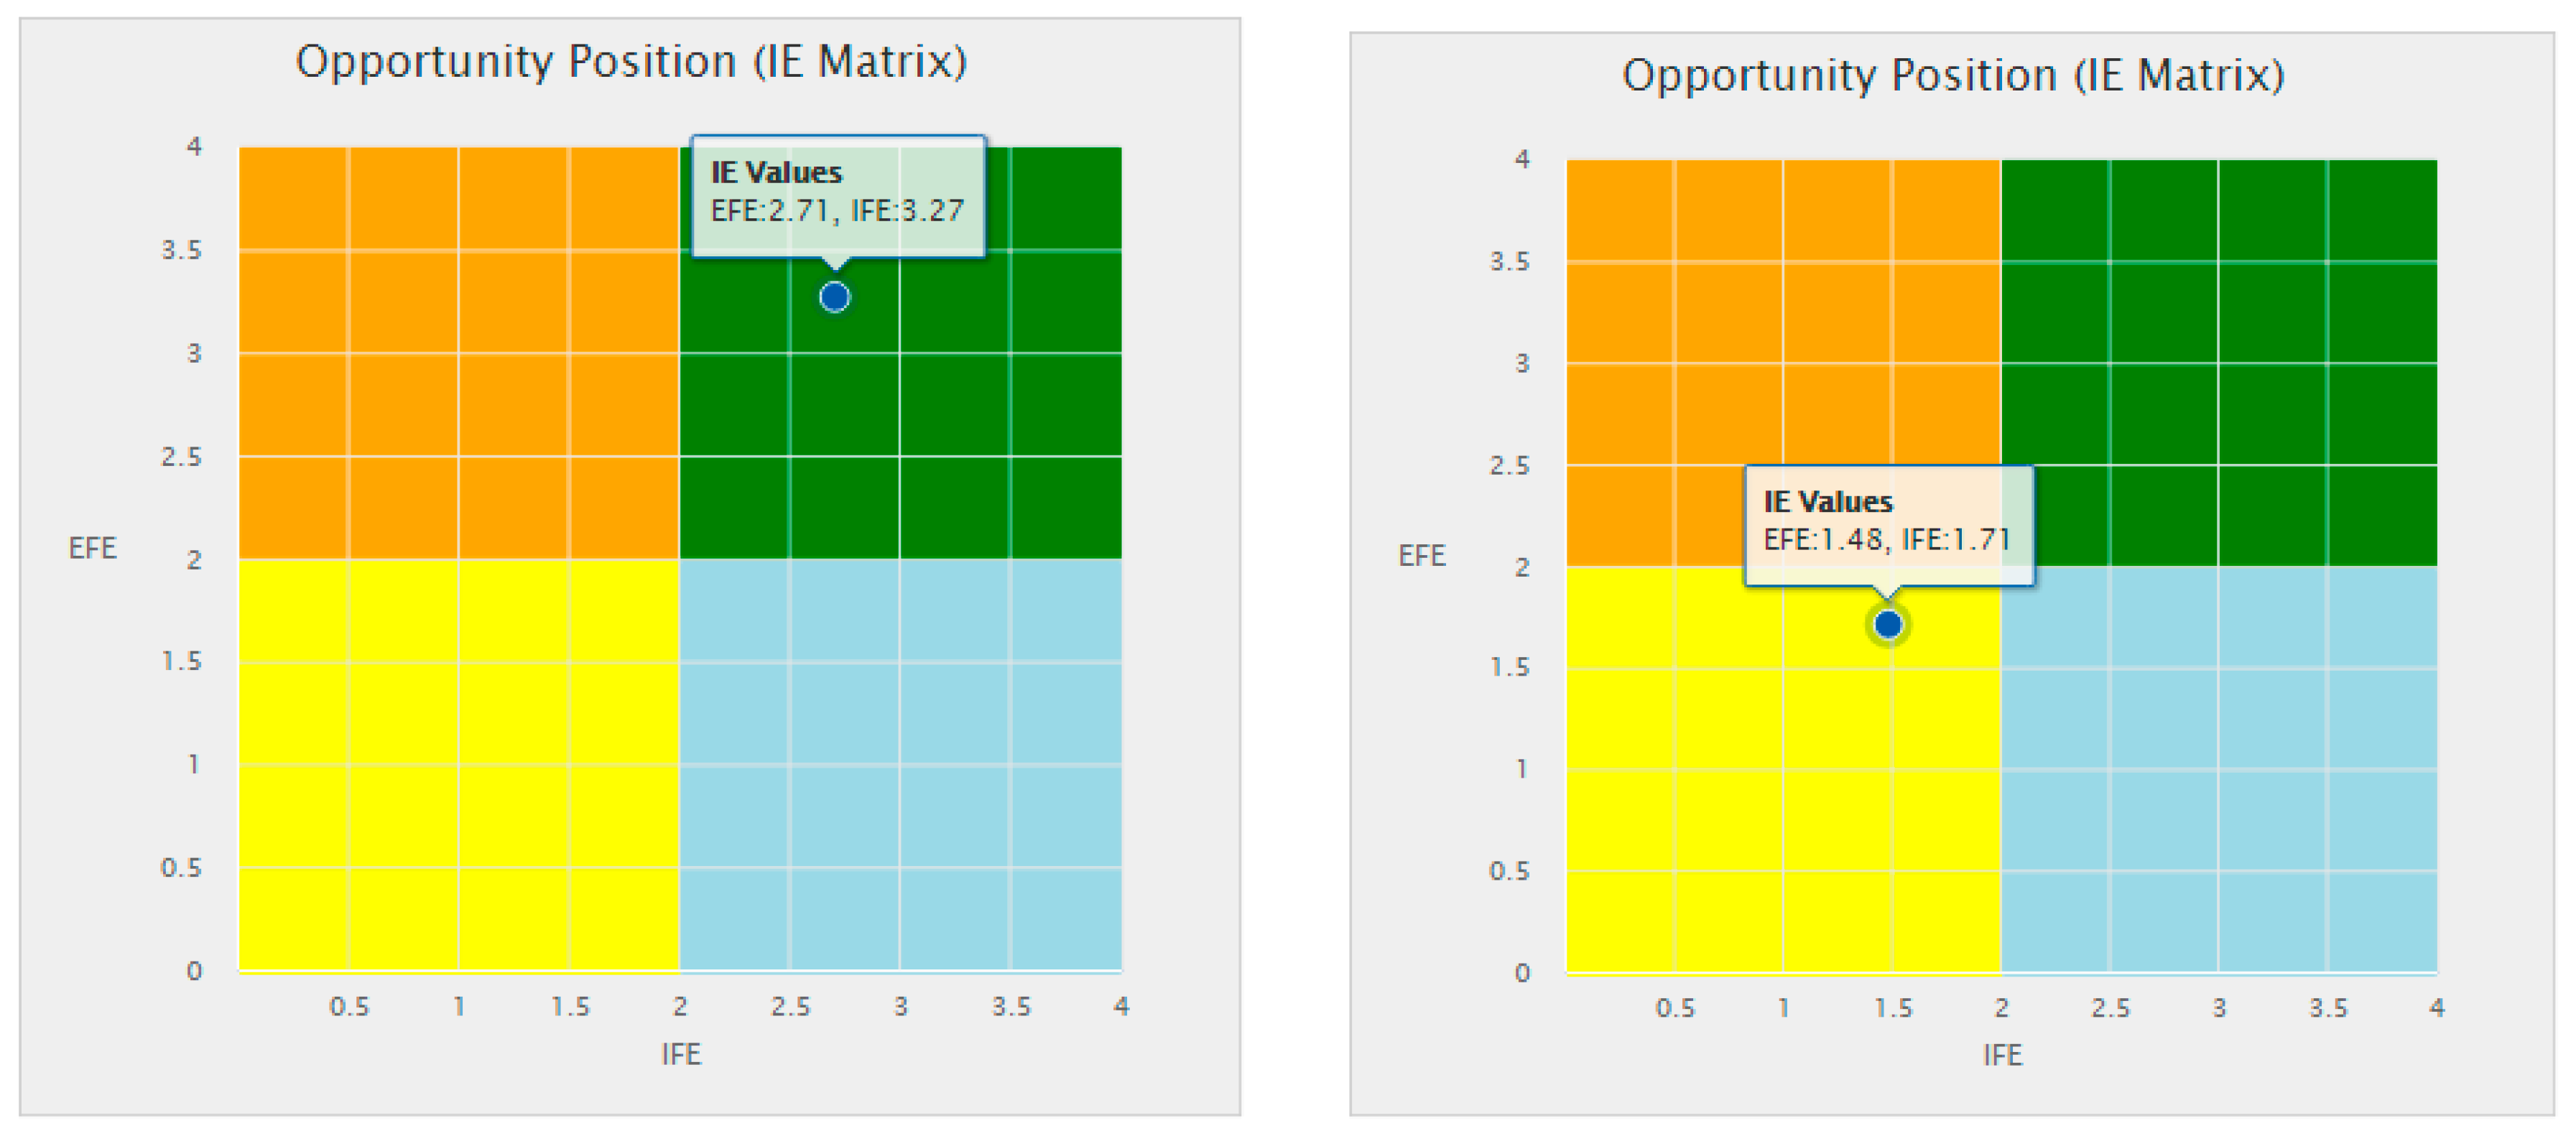
Task: Click the 0.5 y-axis tick on right chart
Action: click(x=1508, y=871)
